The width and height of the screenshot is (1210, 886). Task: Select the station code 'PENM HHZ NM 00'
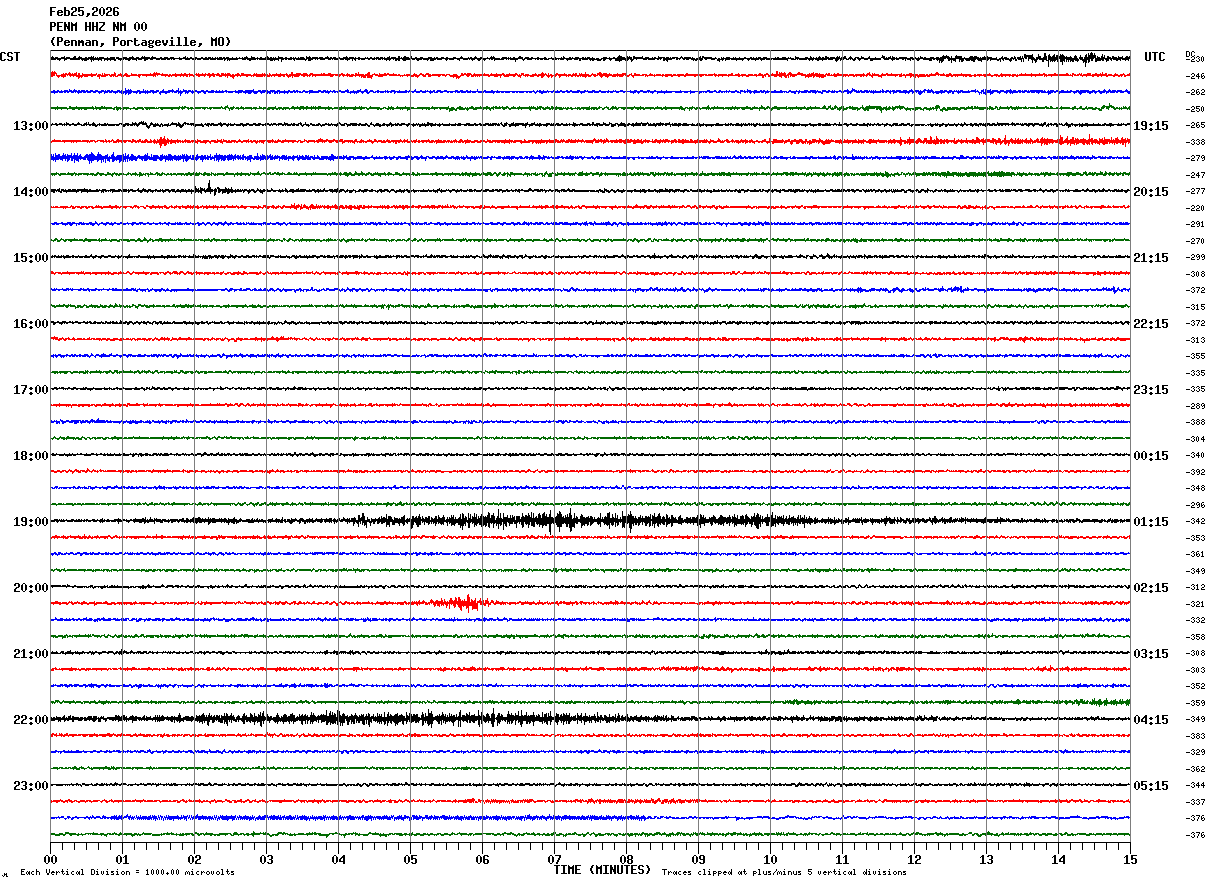98,27
